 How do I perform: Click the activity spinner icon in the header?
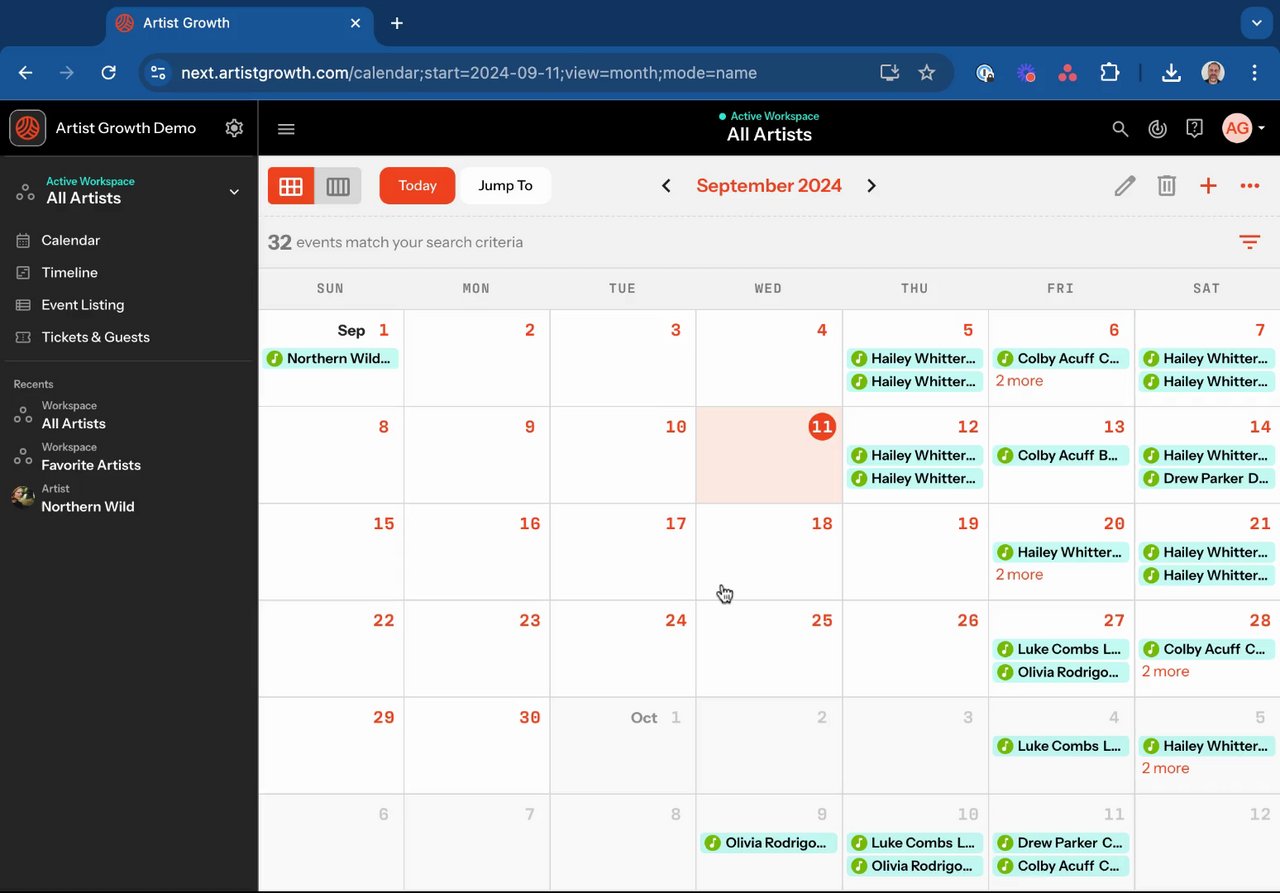(x=1157, y=129)
